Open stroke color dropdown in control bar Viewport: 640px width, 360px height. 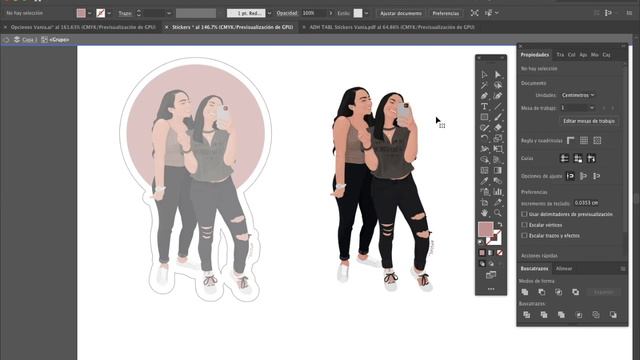click(109, 13)
